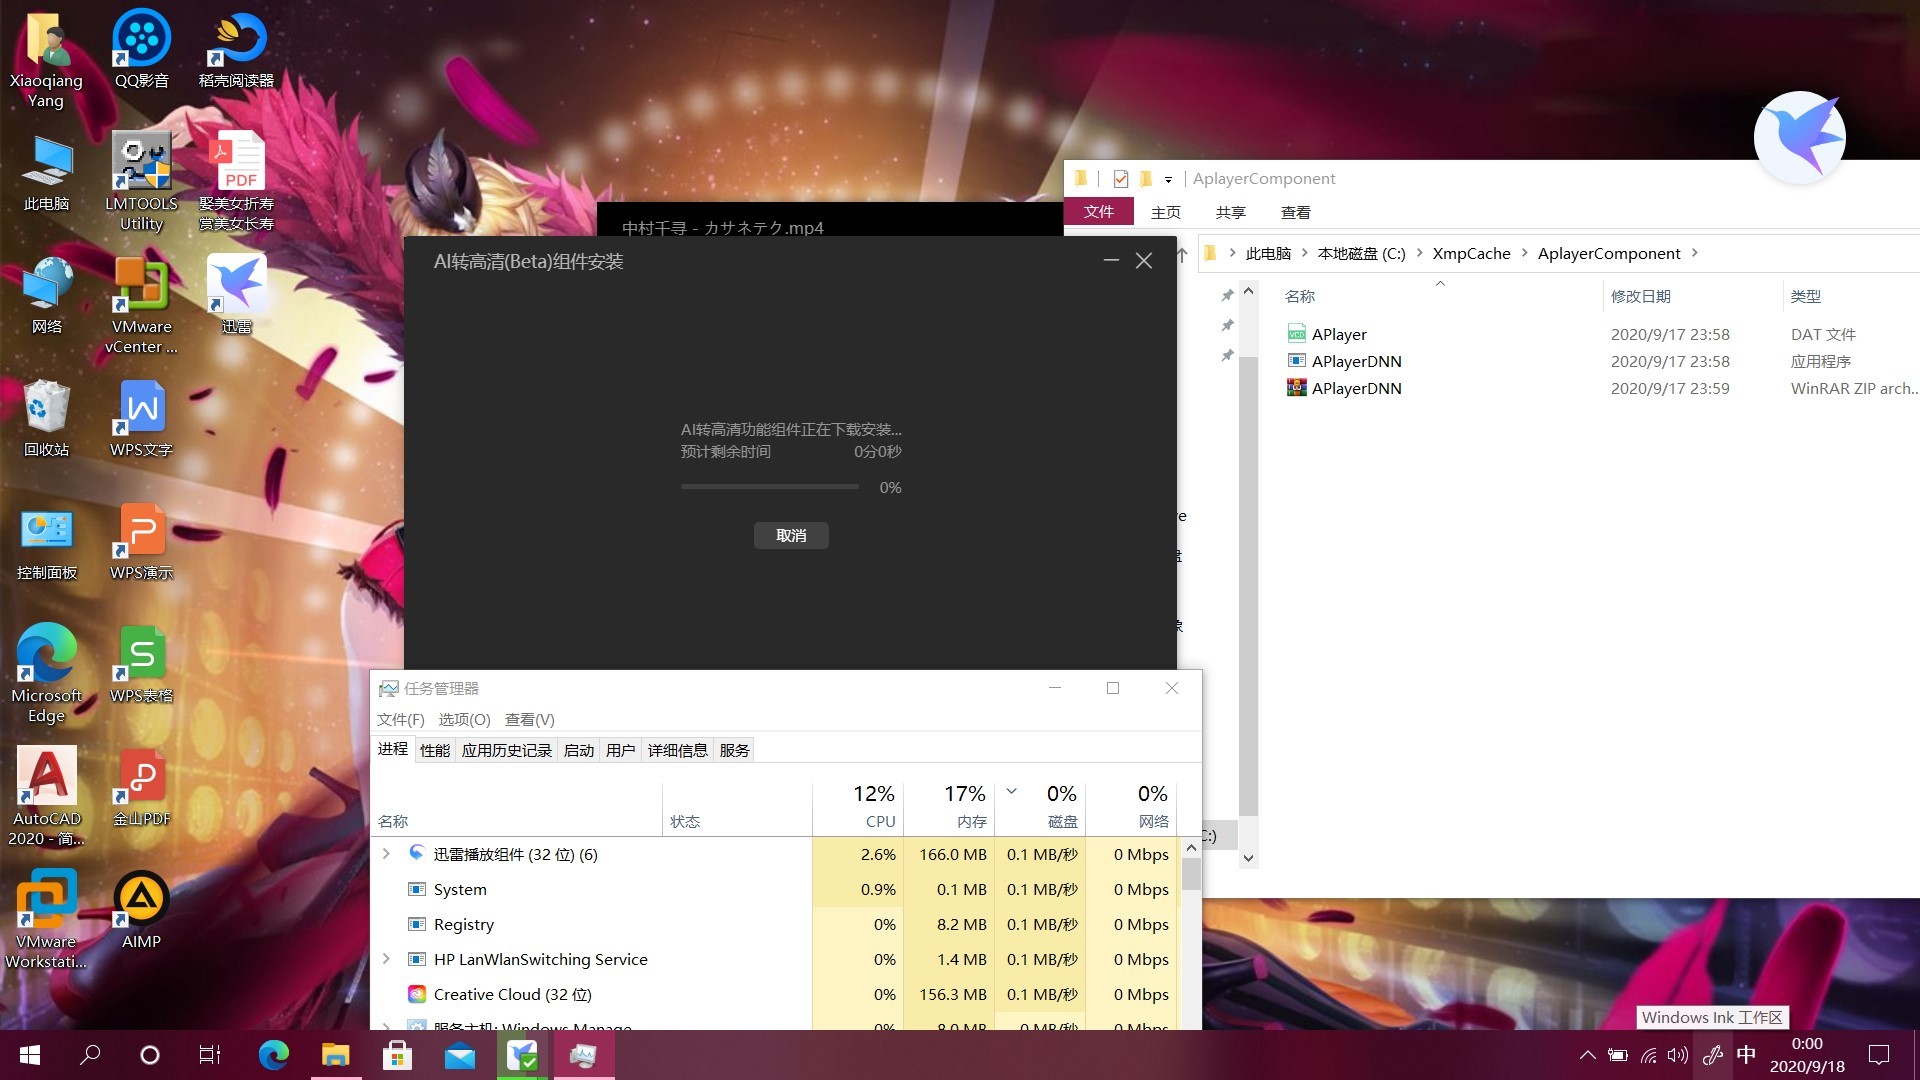Select the APlayerDNN WinRAR ZIP file
Image resolution: width=1920 pixels, height=1080 pixels.
click(1356, 388)
